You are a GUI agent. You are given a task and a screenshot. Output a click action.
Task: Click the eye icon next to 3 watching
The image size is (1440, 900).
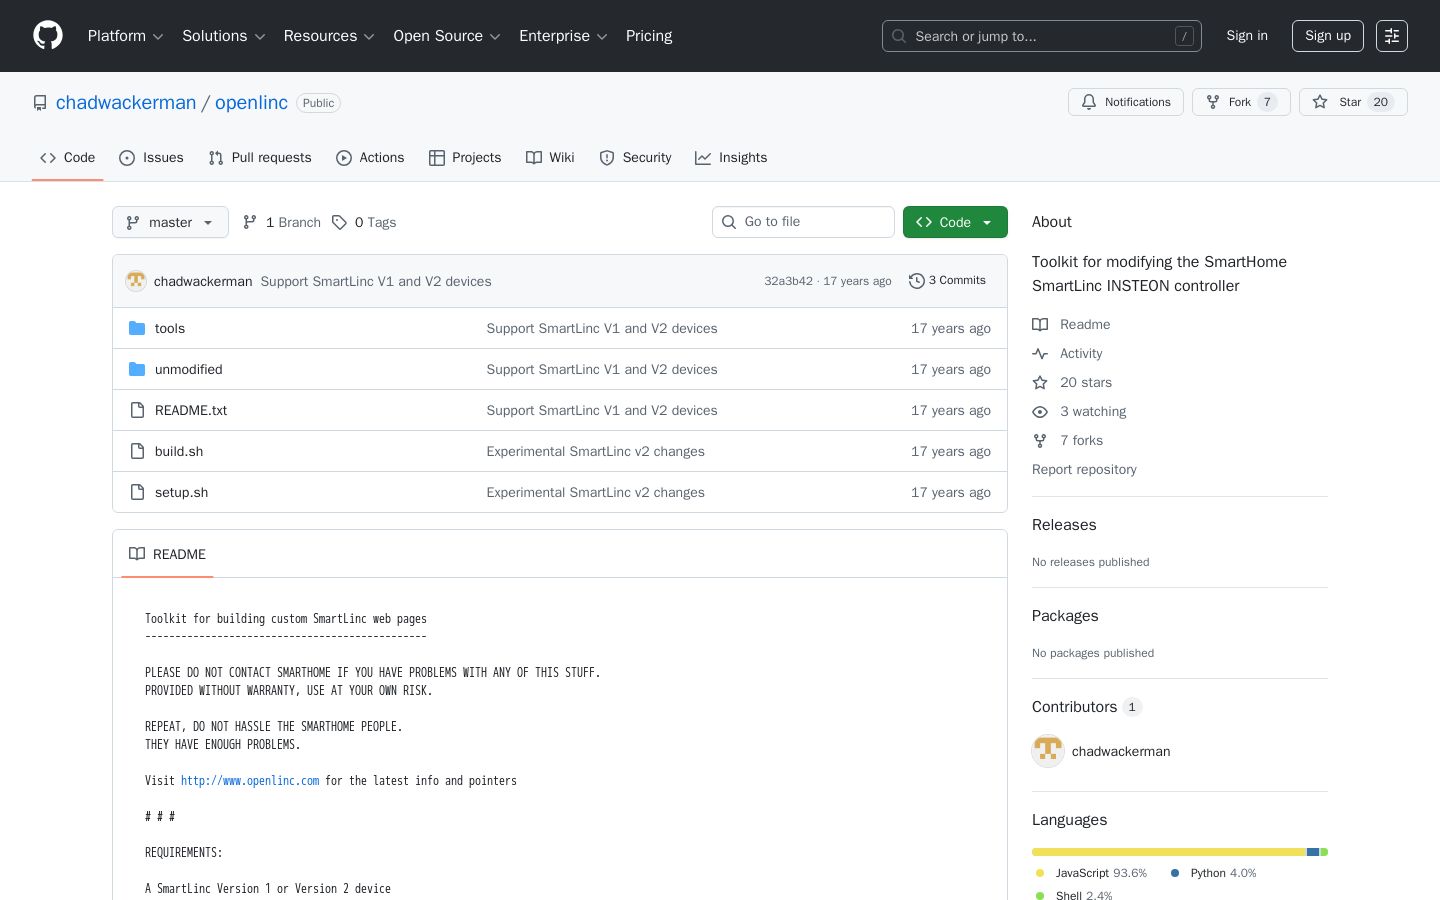tap(1040, 411)
